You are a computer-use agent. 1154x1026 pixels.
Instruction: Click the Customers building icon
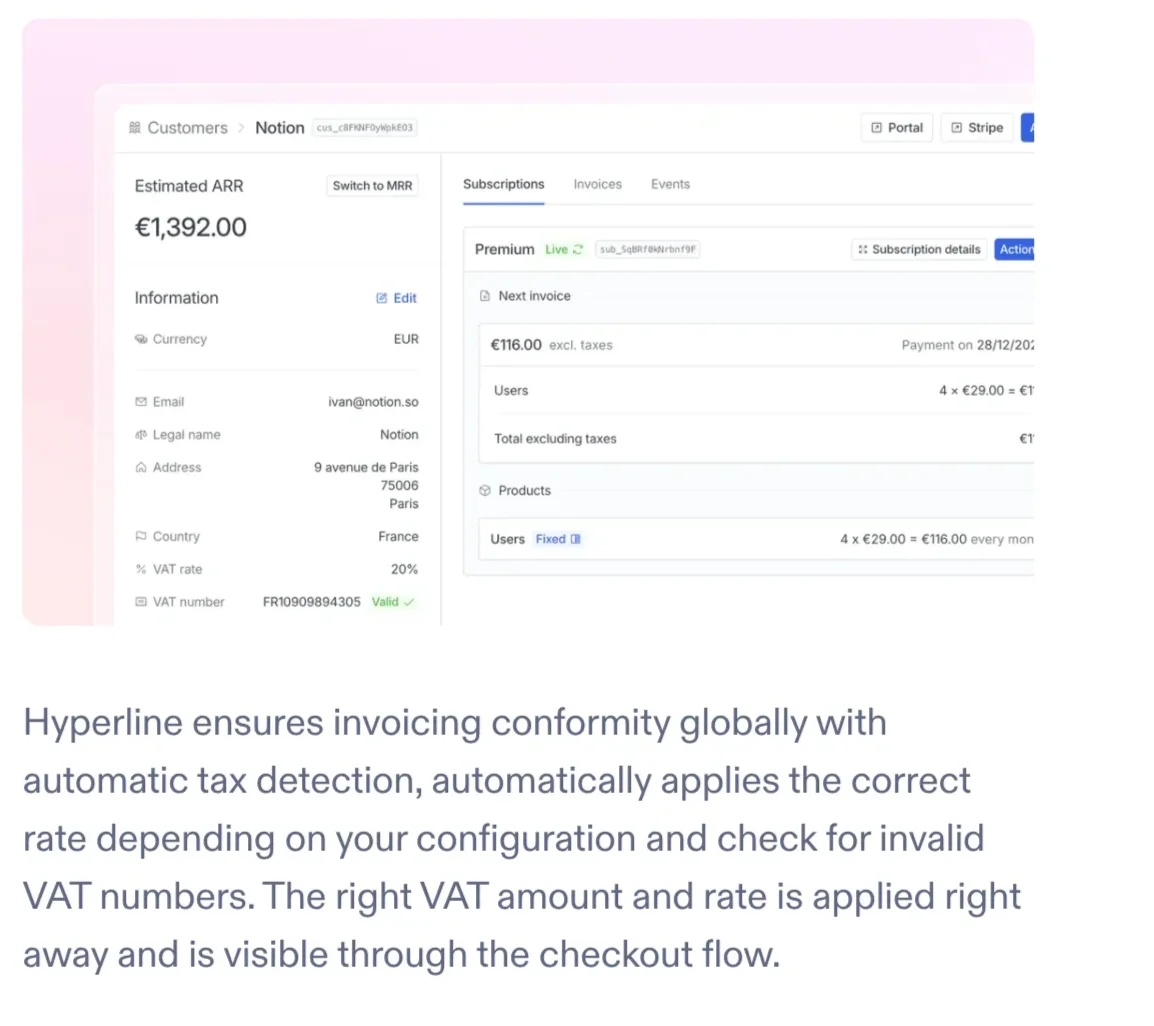135,127
